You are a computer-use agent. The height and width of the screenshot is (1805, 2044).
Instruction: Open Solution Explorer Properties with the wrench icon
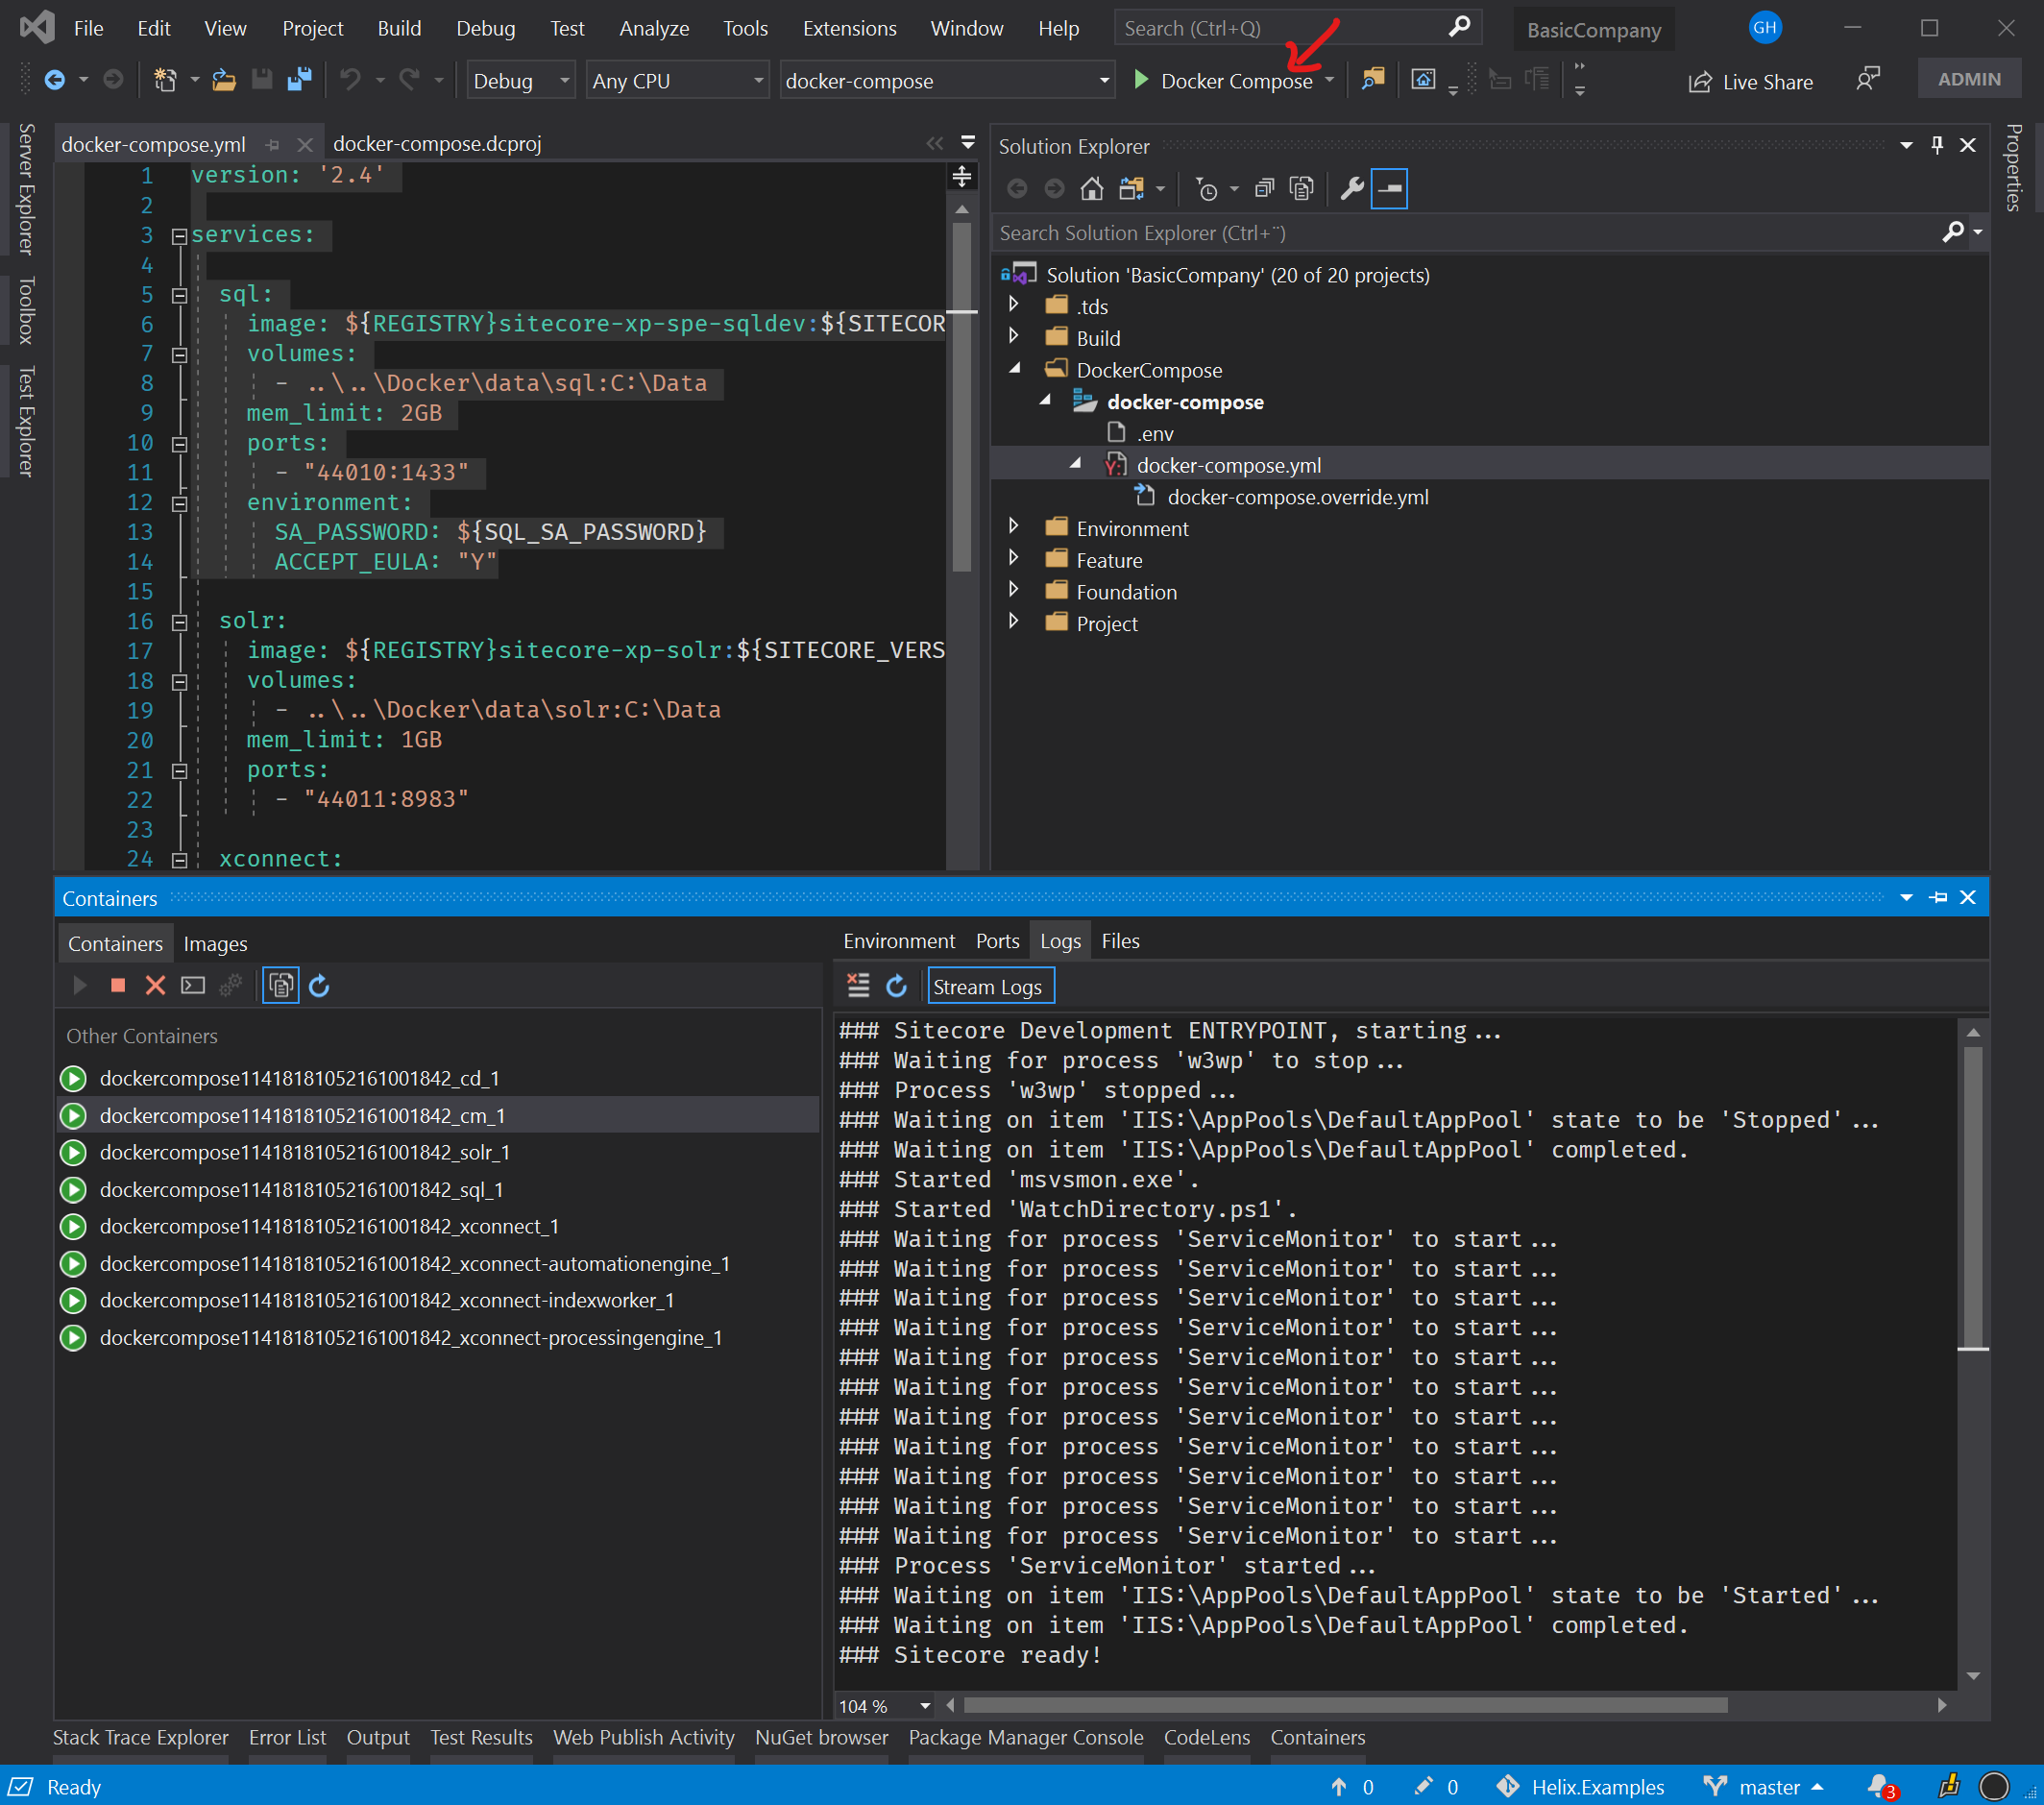pos(1352,188)
